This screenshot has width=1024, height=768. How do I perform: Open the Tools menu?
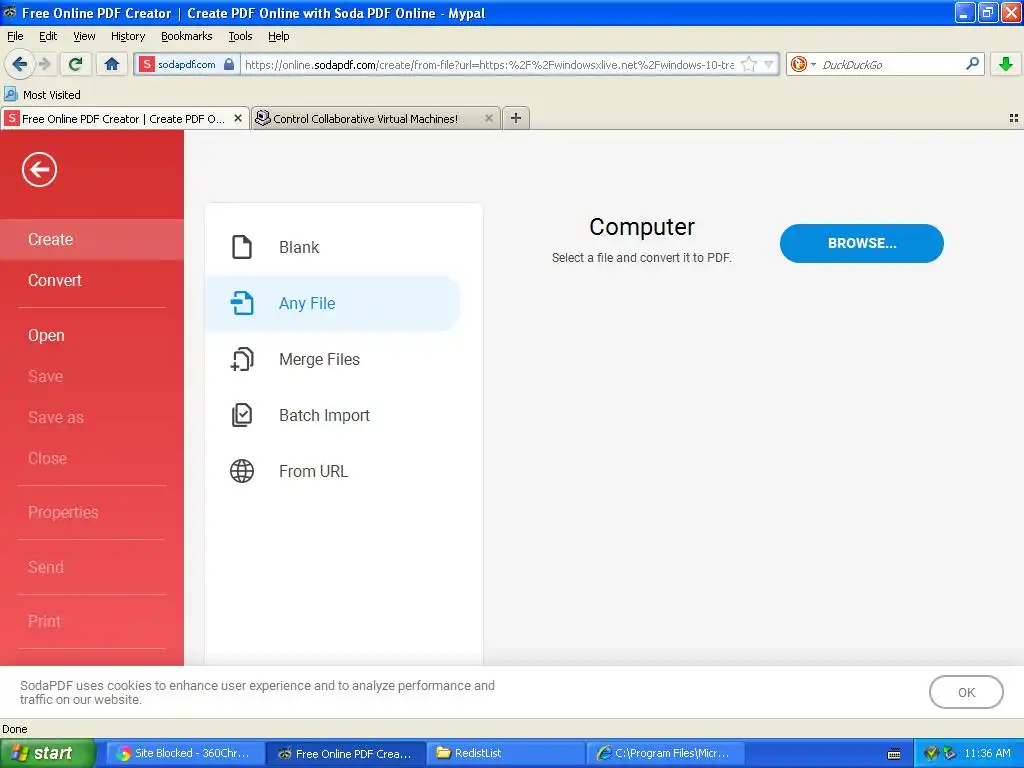[x=240, y=36]
